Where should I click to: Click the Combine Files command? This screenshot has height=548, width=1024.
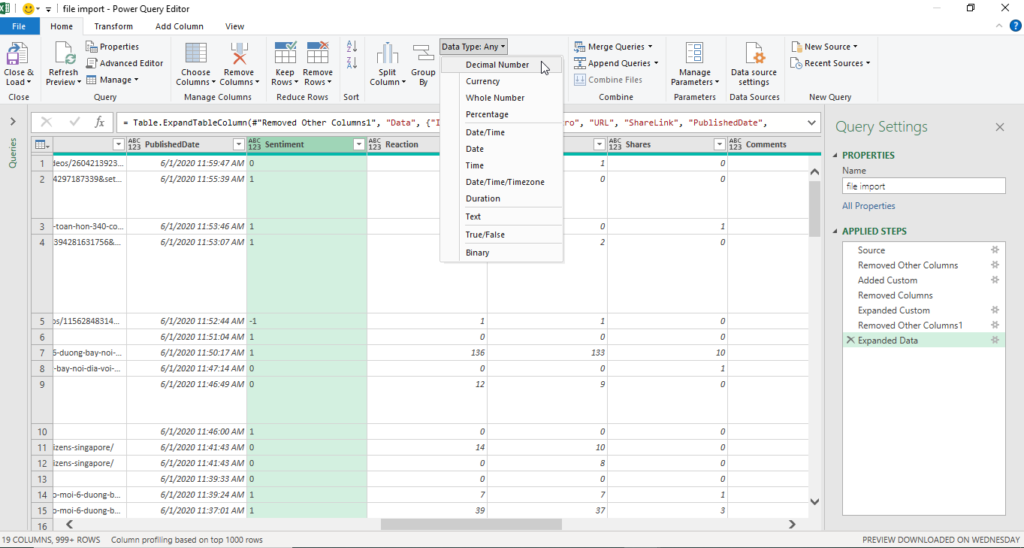[x=608, y=80]
